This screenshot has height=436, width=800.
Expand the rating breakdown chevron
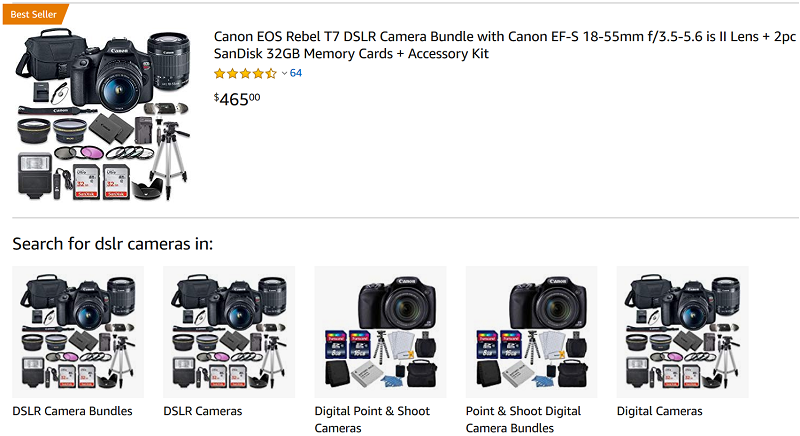[x=284, y=73]
